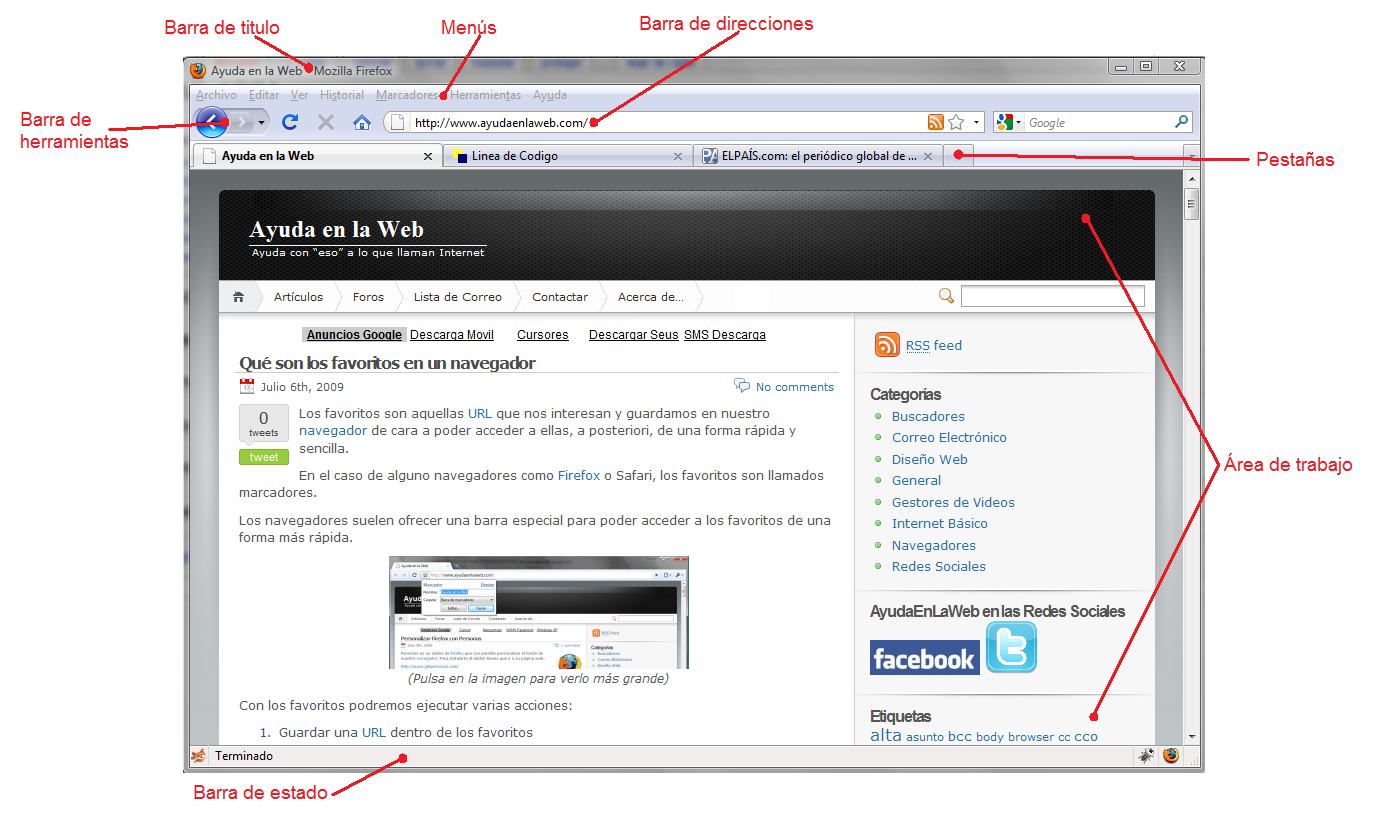Click the Twitter bird icon
This screenshot has height=819, width=1383.
tap(1011, 648)
